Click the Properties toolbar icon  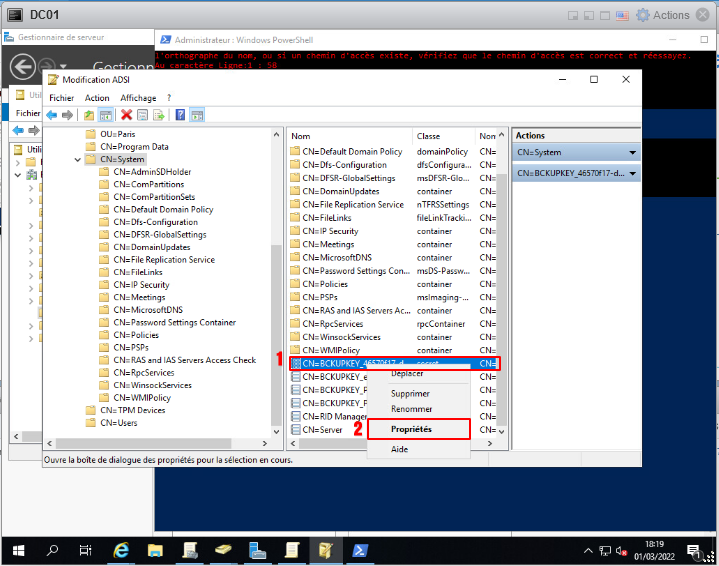[x=142, y=115]
